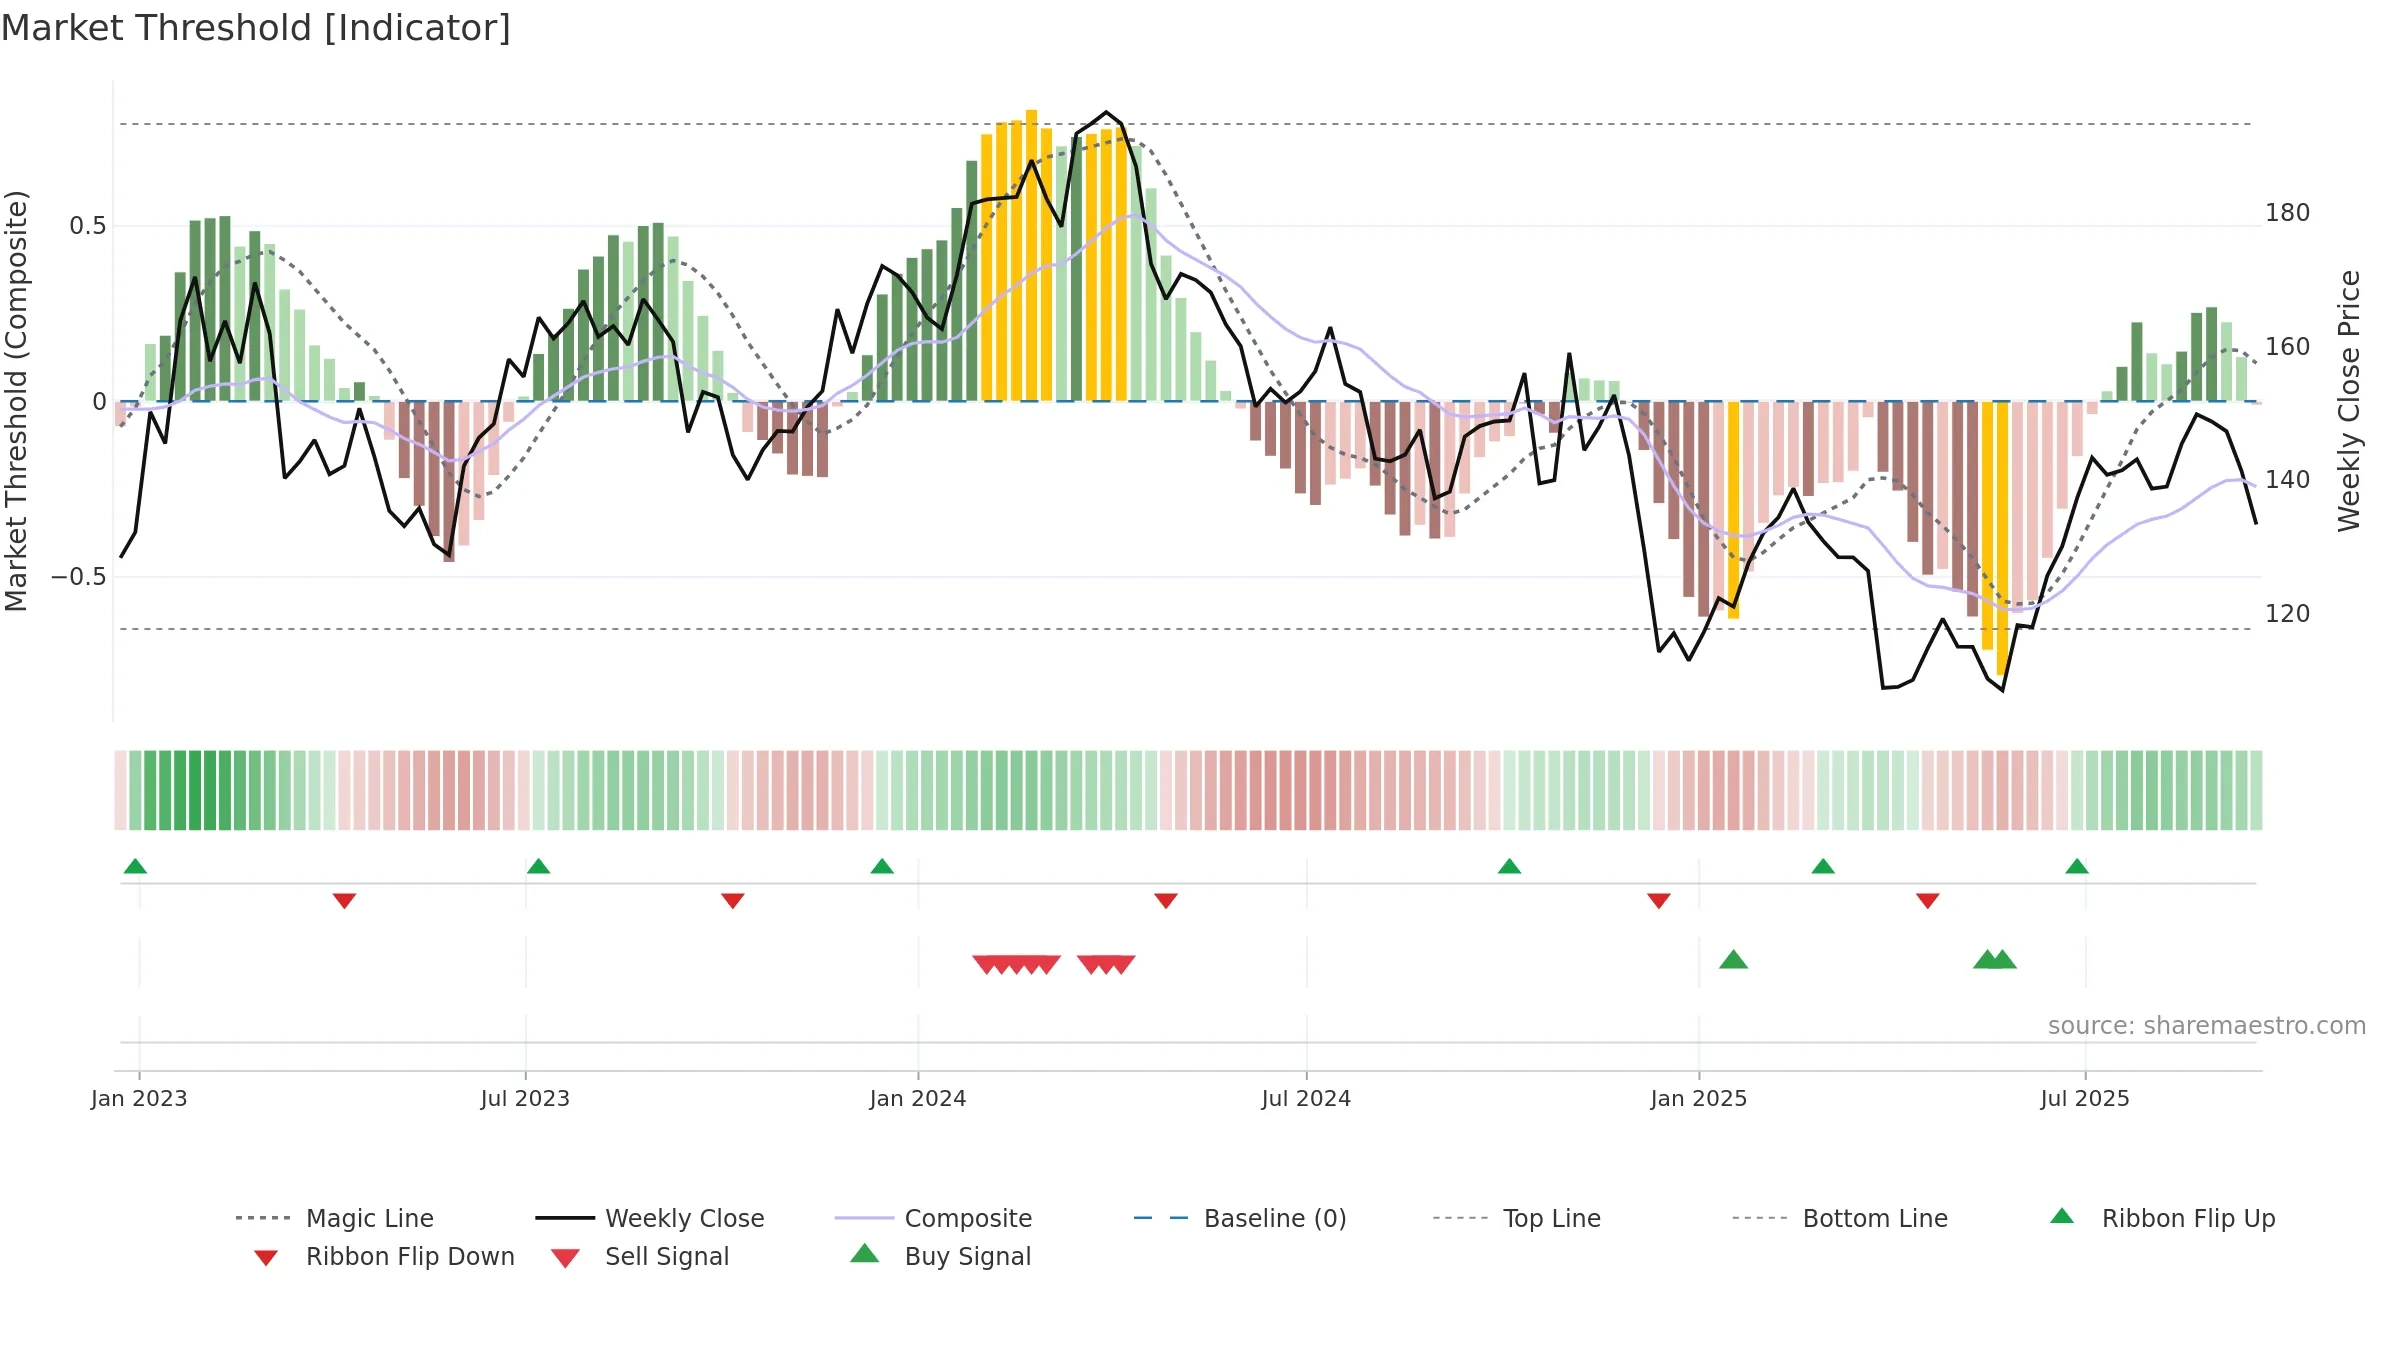Click the red Sell Signal legend triangle
2400x1350 pixels.
coord(565,1259)
